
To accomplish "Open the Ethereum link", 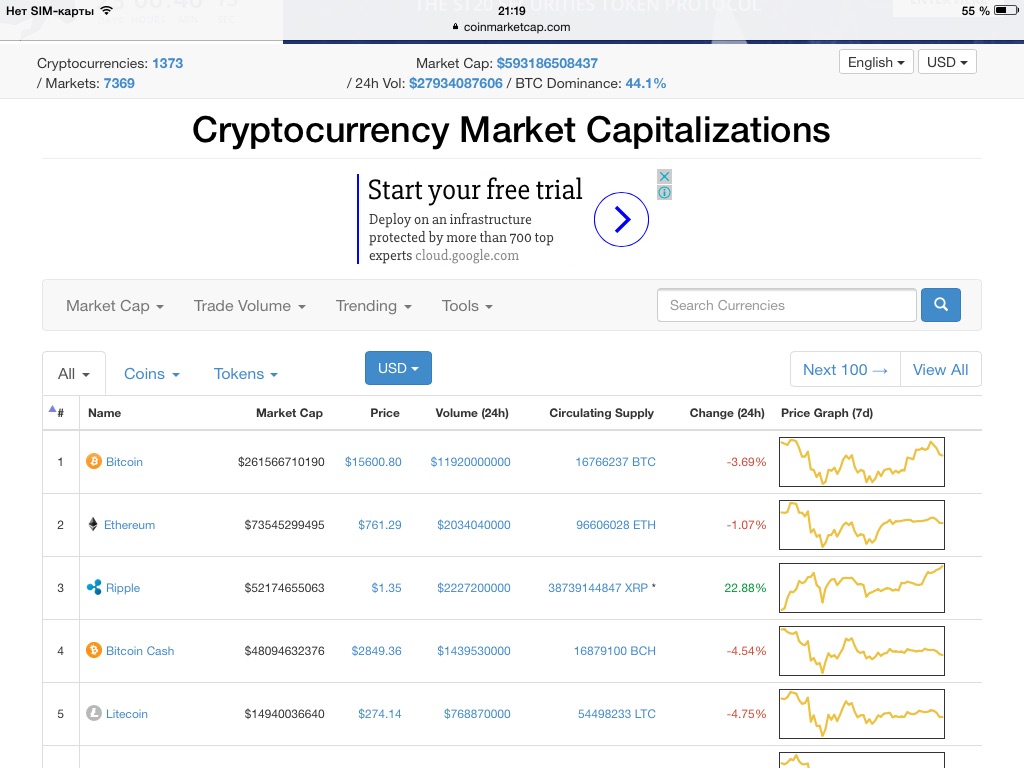I will pos(129,524).
